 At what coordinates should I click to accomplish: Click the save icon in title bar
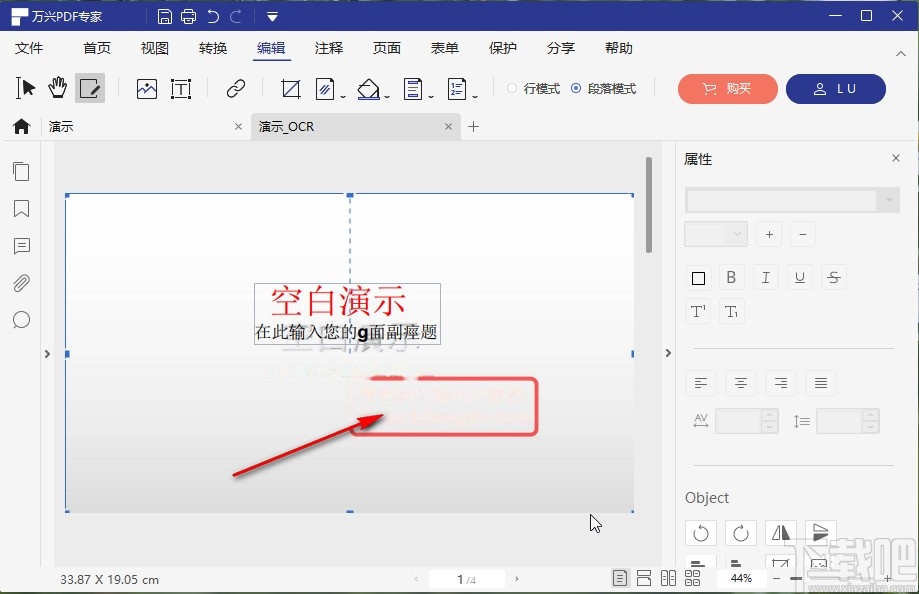click(165, 16)
